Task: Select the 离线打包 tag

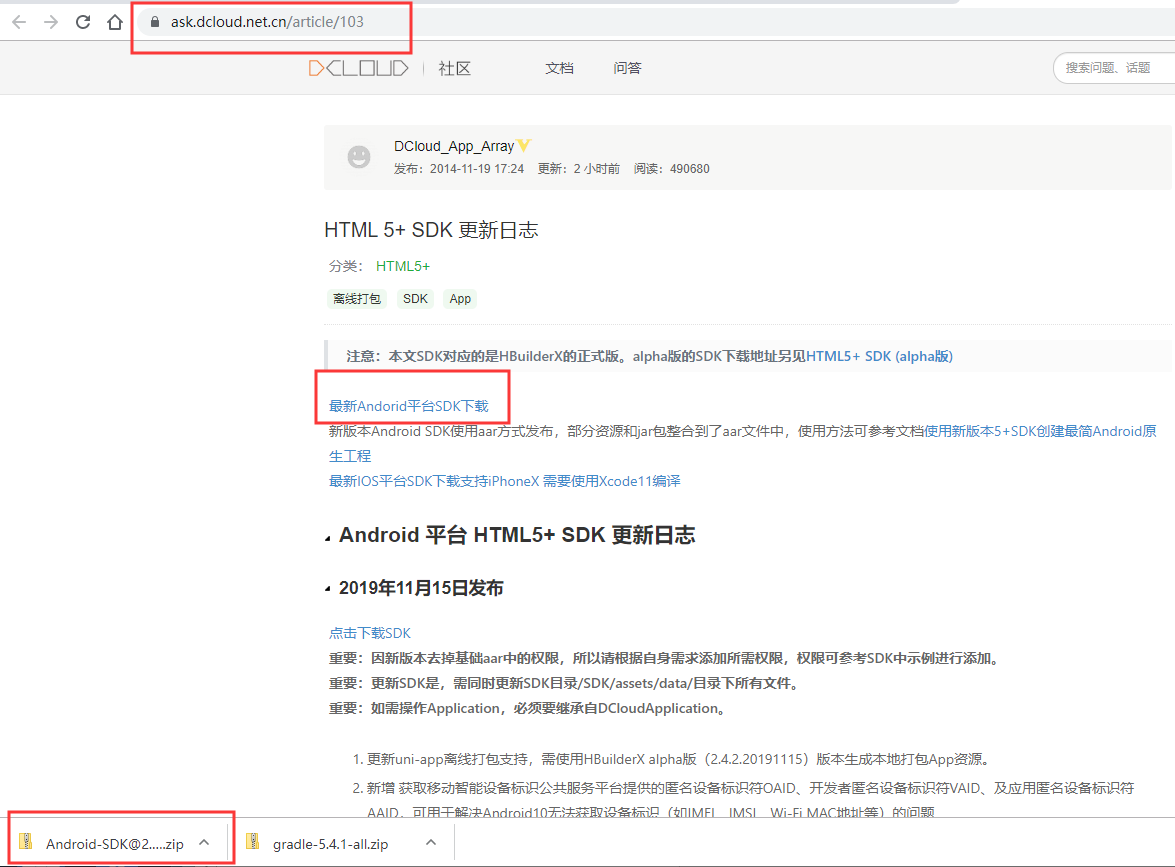Action: [x=357, y=299]
